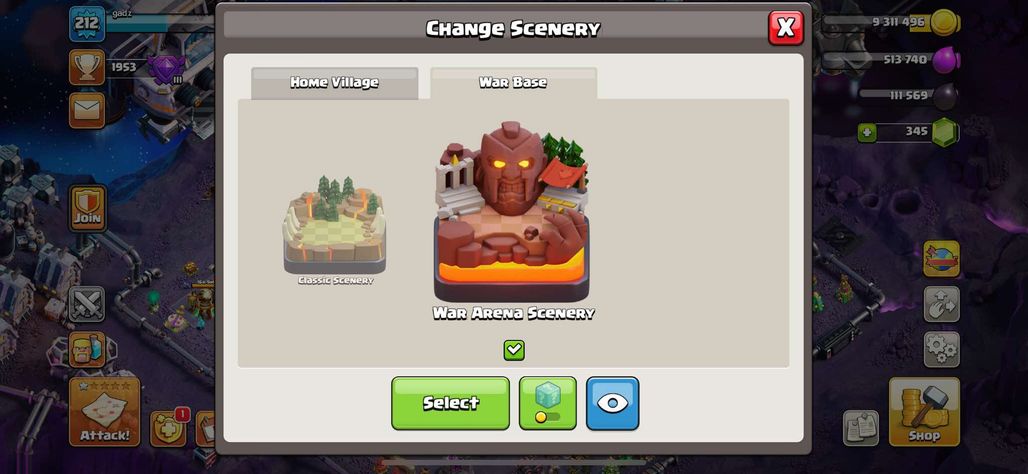1028x474 pixels.
Task: Add gems with the green plus button
Action: coord(867,132)
